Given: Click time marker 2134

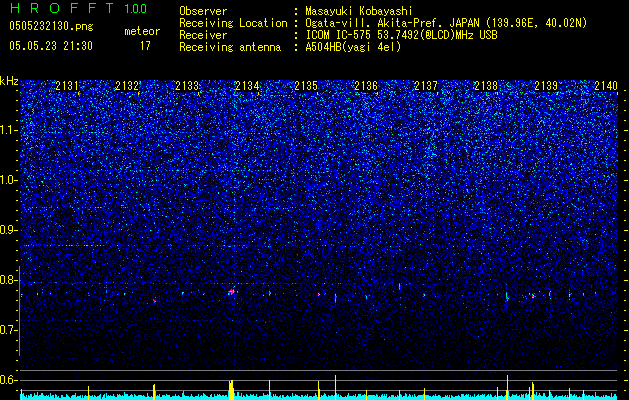Looking at the screenshot, I should pos(247,86).
